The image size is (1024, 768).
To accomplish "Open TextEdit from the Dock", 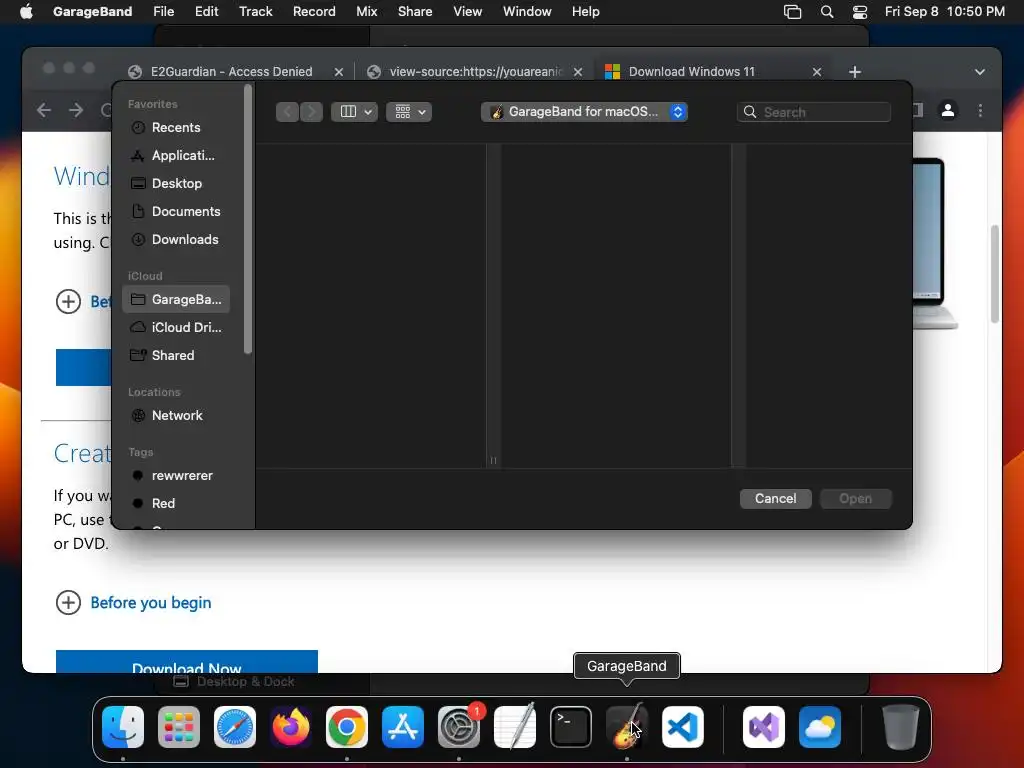I will coord(515,726).
